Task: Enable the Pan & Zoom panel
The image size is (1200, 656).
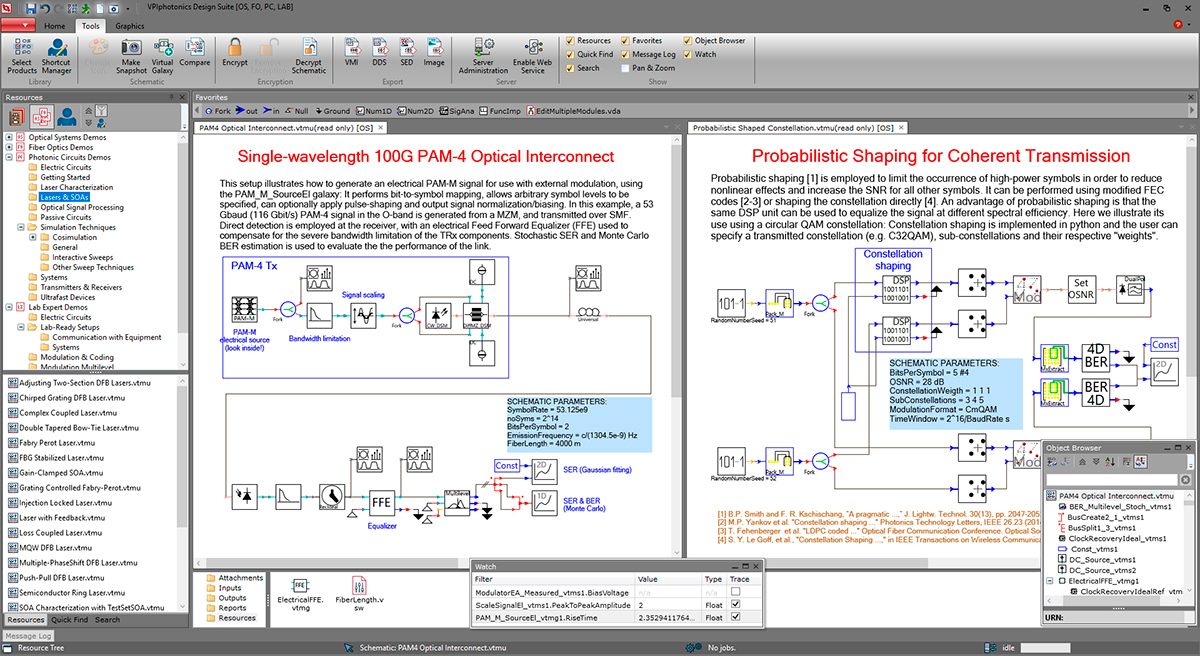Action: click(x=626, y=68)
